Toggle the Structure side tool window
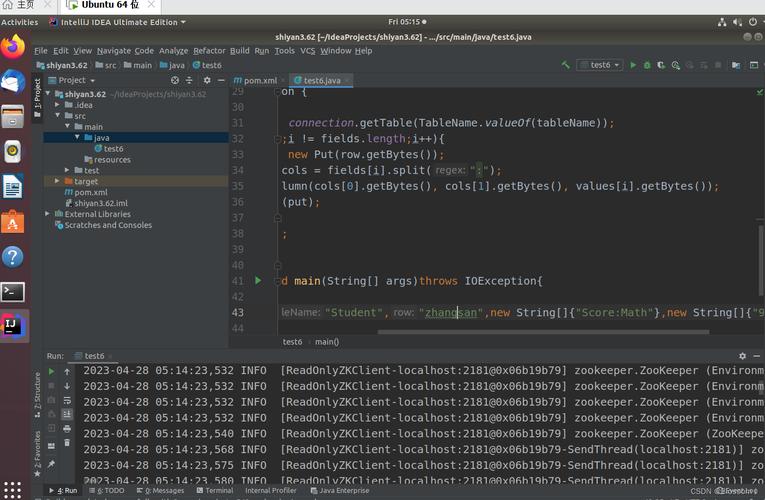The image size is (765, 500). coord(37,394)
